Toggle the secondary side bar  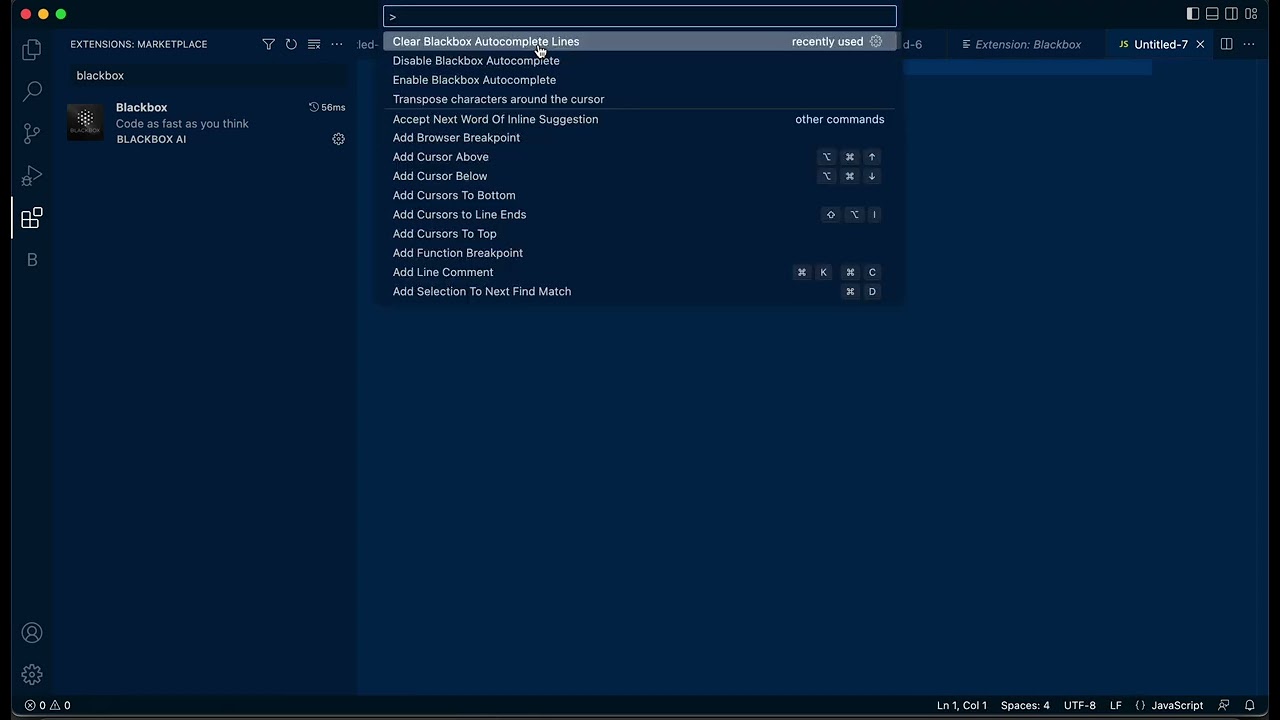(1231, 14)
